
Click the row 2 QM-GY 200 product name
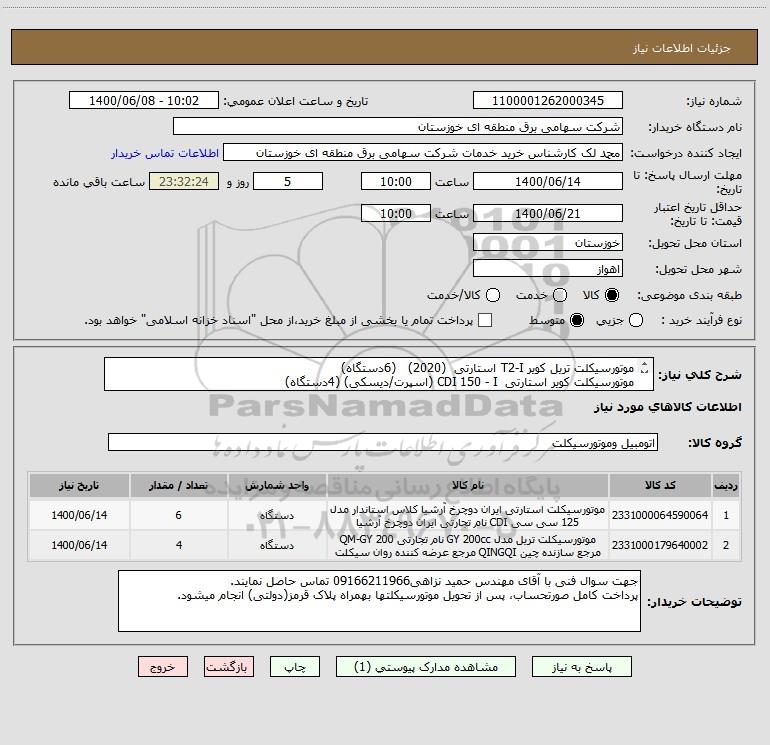click(468, 546)
